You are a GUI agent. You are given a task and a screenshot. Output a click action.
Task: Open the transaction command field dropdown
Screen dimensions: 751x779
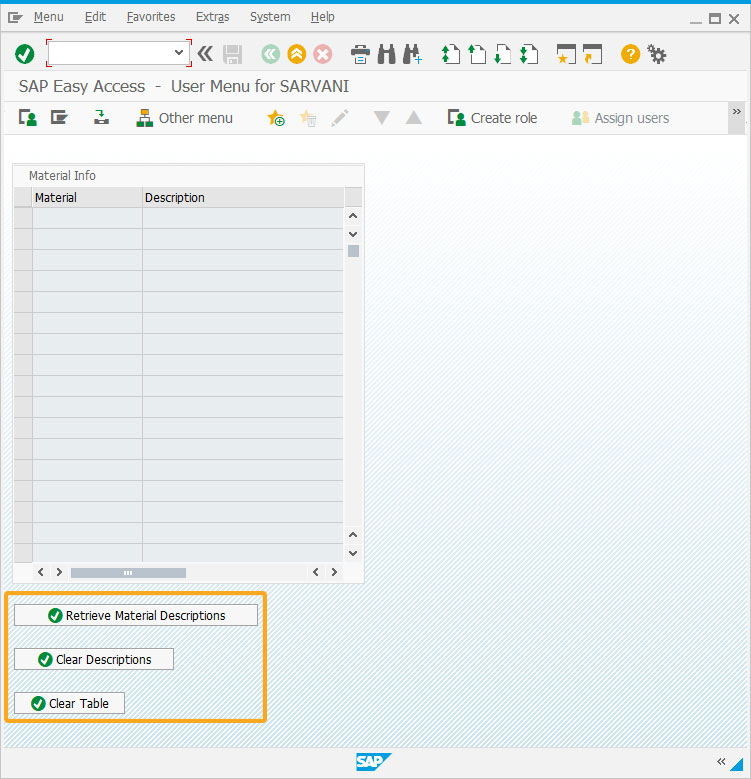[179, 53]
